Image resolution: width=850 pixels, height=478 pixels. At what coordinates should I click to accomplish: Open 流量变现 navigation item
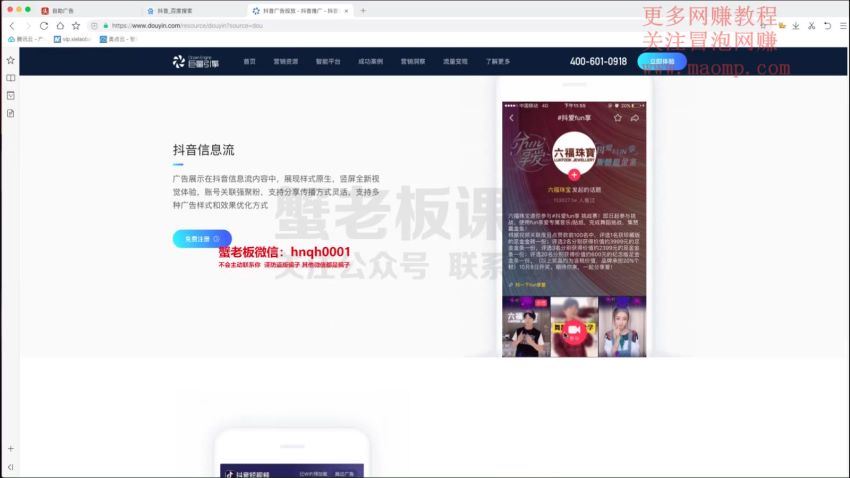pyautogui.click(x=455, y=61)
